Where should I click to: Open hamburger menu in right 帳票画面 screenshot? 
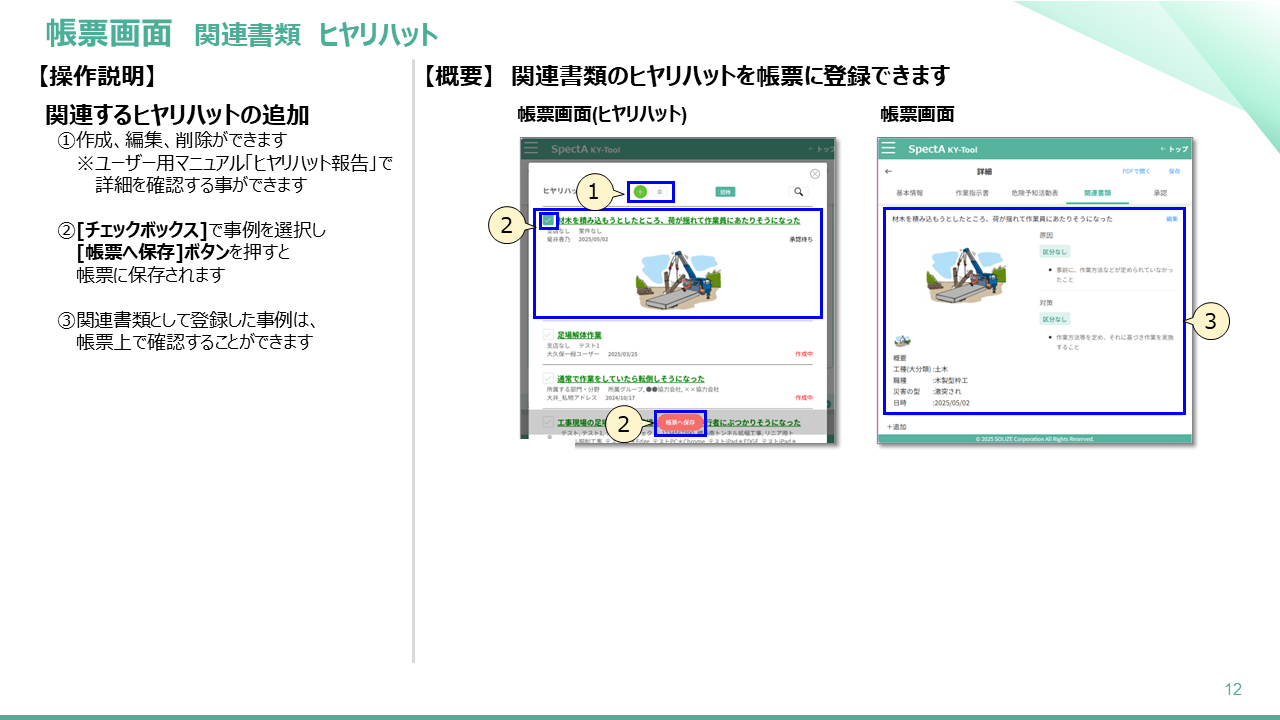click(x=888, y=148)
